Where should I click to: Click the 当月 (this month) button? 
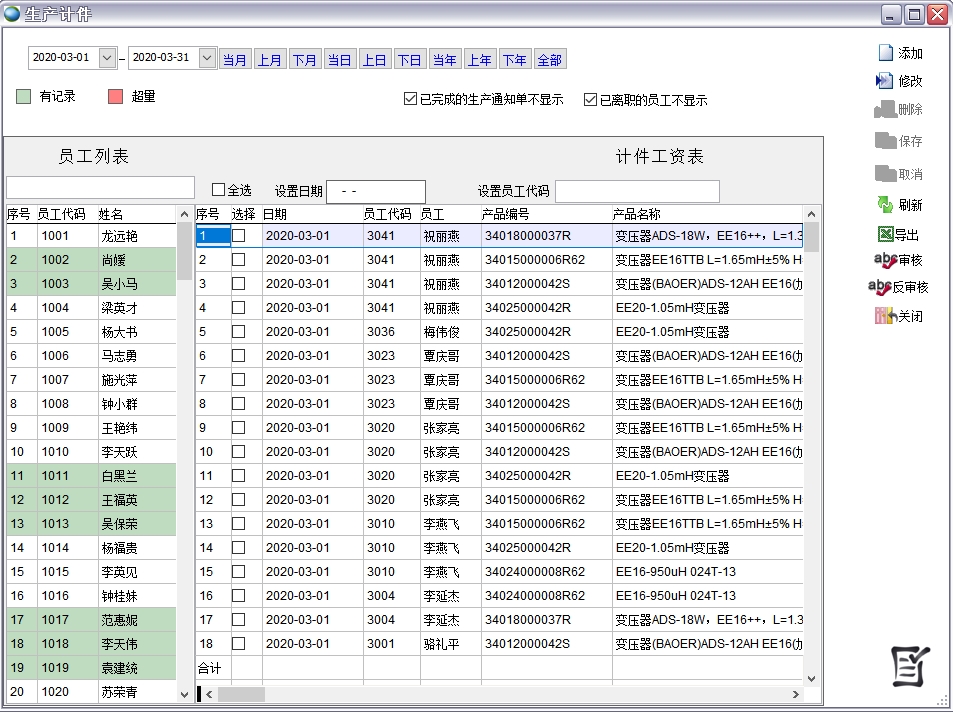tap(235, 60)
